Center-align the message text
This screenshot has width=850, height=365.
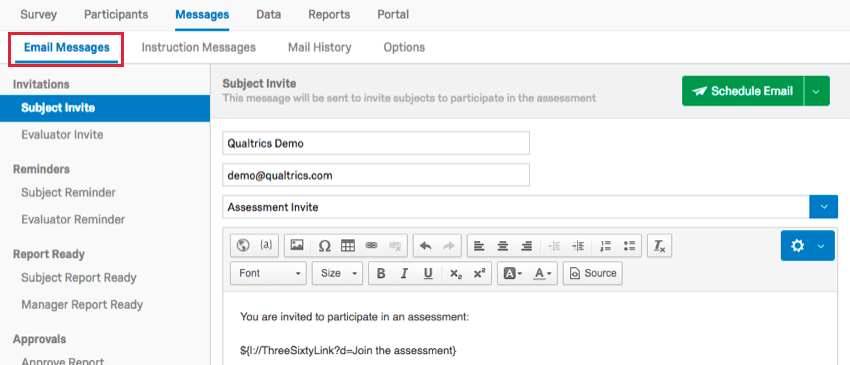coord(503,246)
